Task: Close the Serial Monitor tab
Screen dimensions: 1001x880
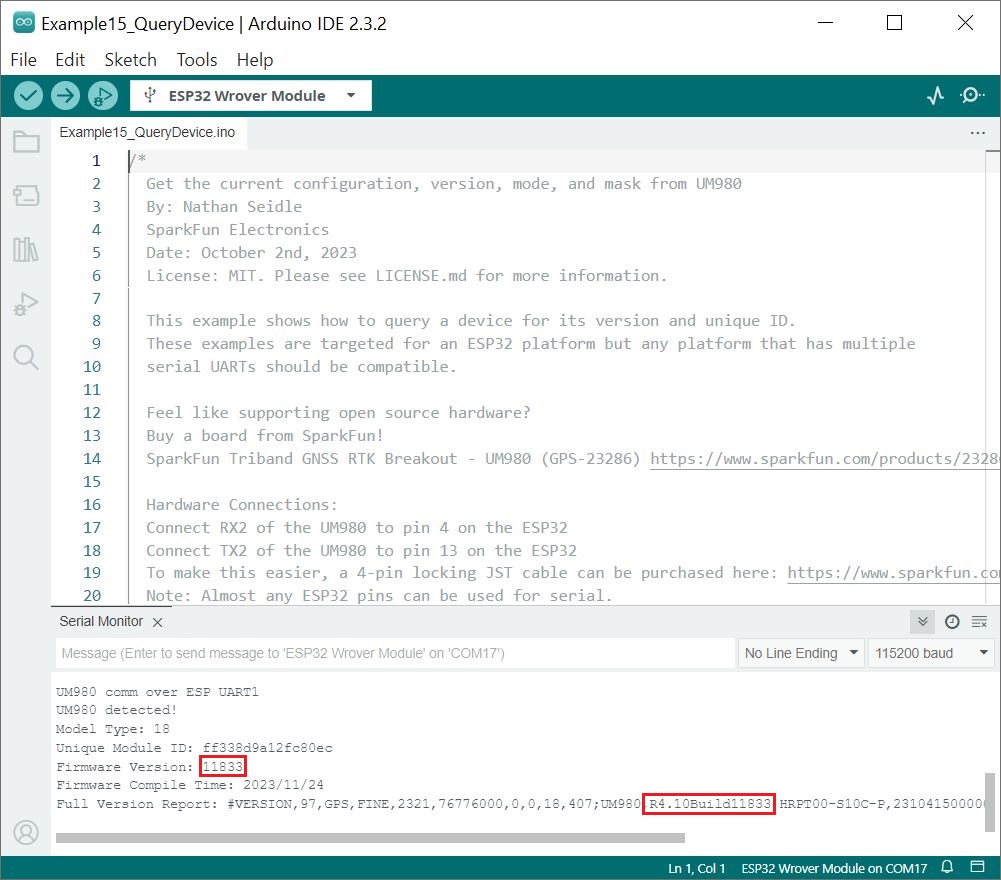Action: point(157,622)
